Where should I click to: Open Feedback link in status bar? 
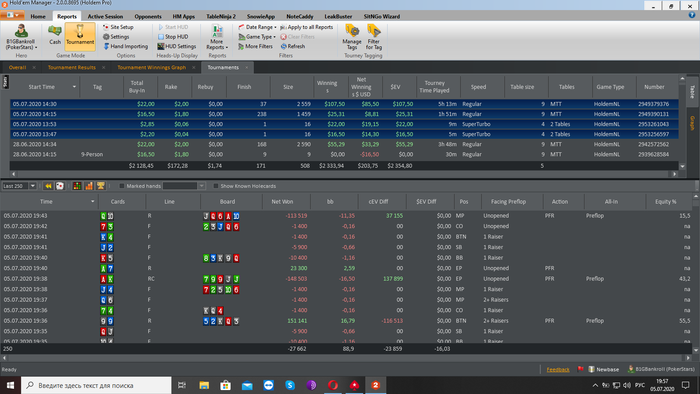pyautogui.click(x=558, y=369)
